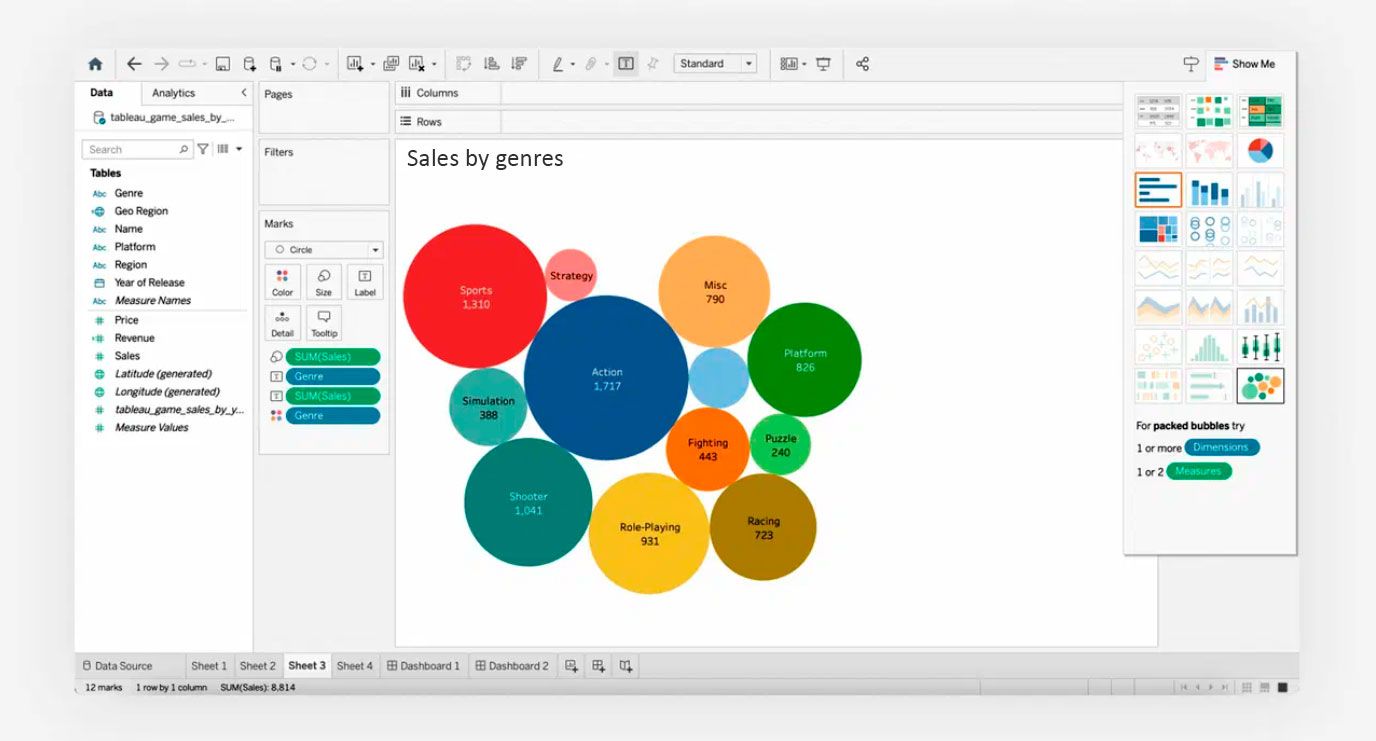The width and height of the screenshot is (1376, 741).
Task: Toggle the Show Me panel button
Action: click(1245, 64)
